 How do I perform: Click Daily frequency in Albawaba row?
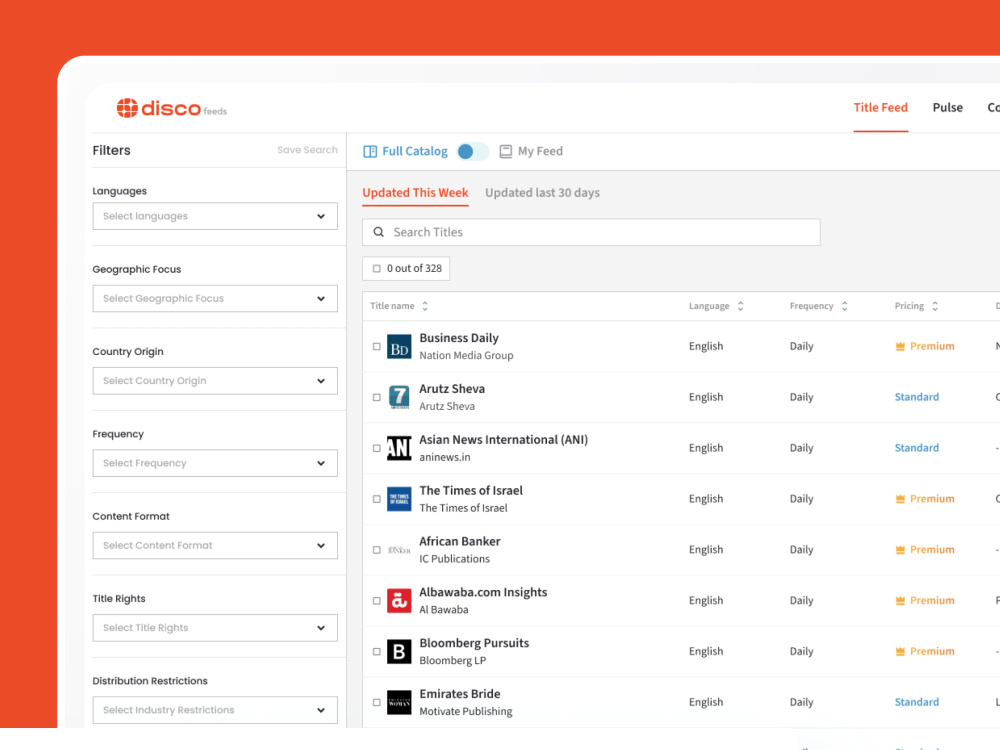(802, 600)
